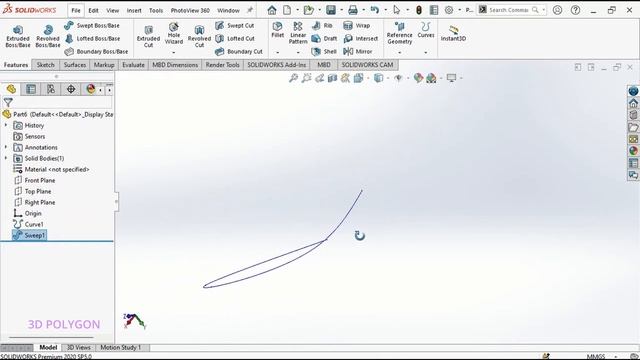This screenshot has width=640, height=360.
Task: Open the Hole Wizard tool
Action: pyautogui.click(x=173, y=33)
